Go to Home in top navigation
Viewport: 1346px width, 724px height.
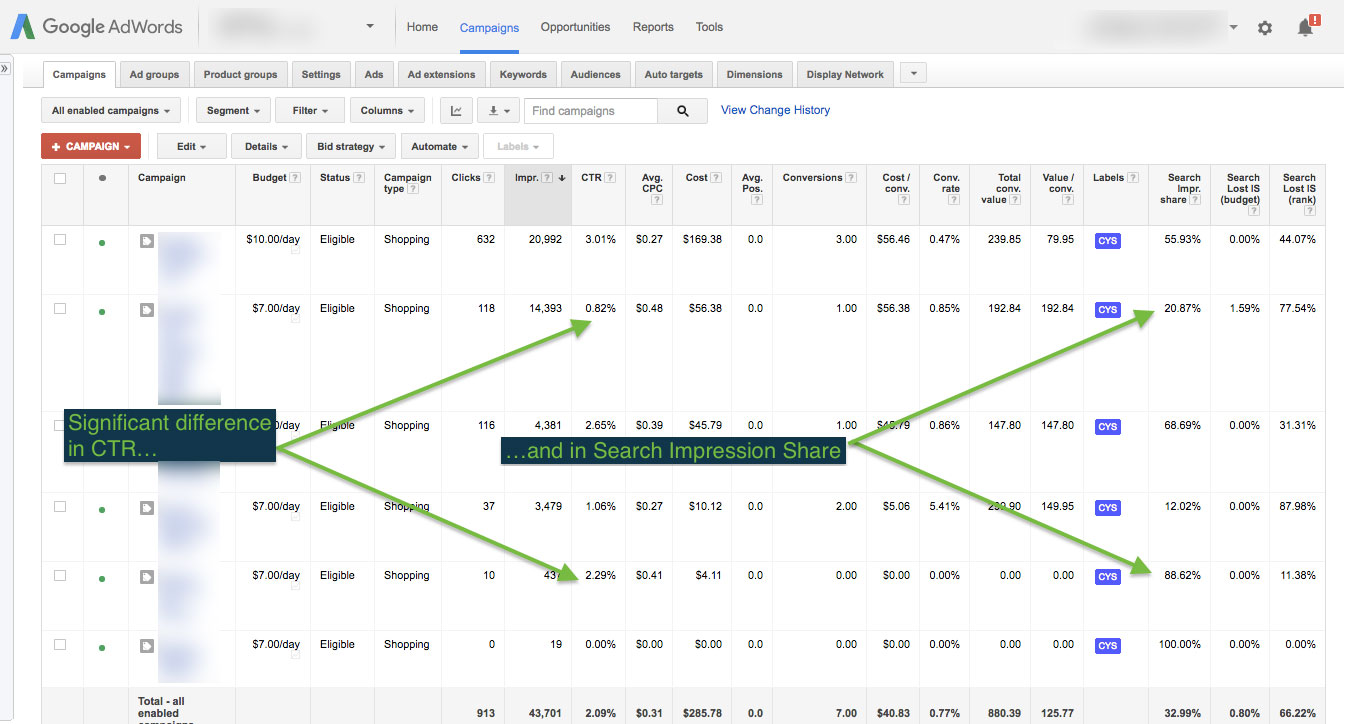[422, 27]
